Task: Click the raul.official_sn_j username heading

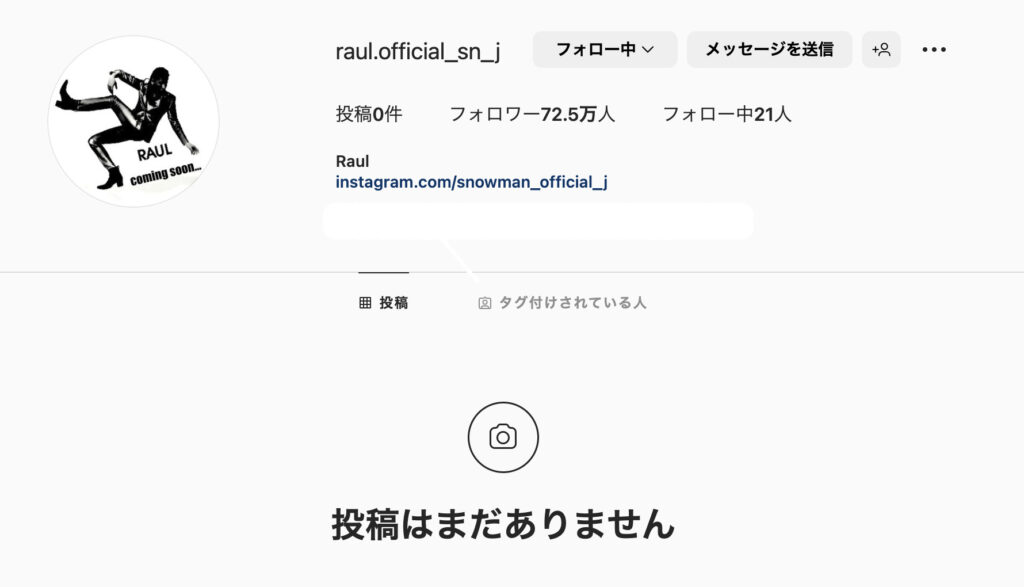Action: point(418,51)
